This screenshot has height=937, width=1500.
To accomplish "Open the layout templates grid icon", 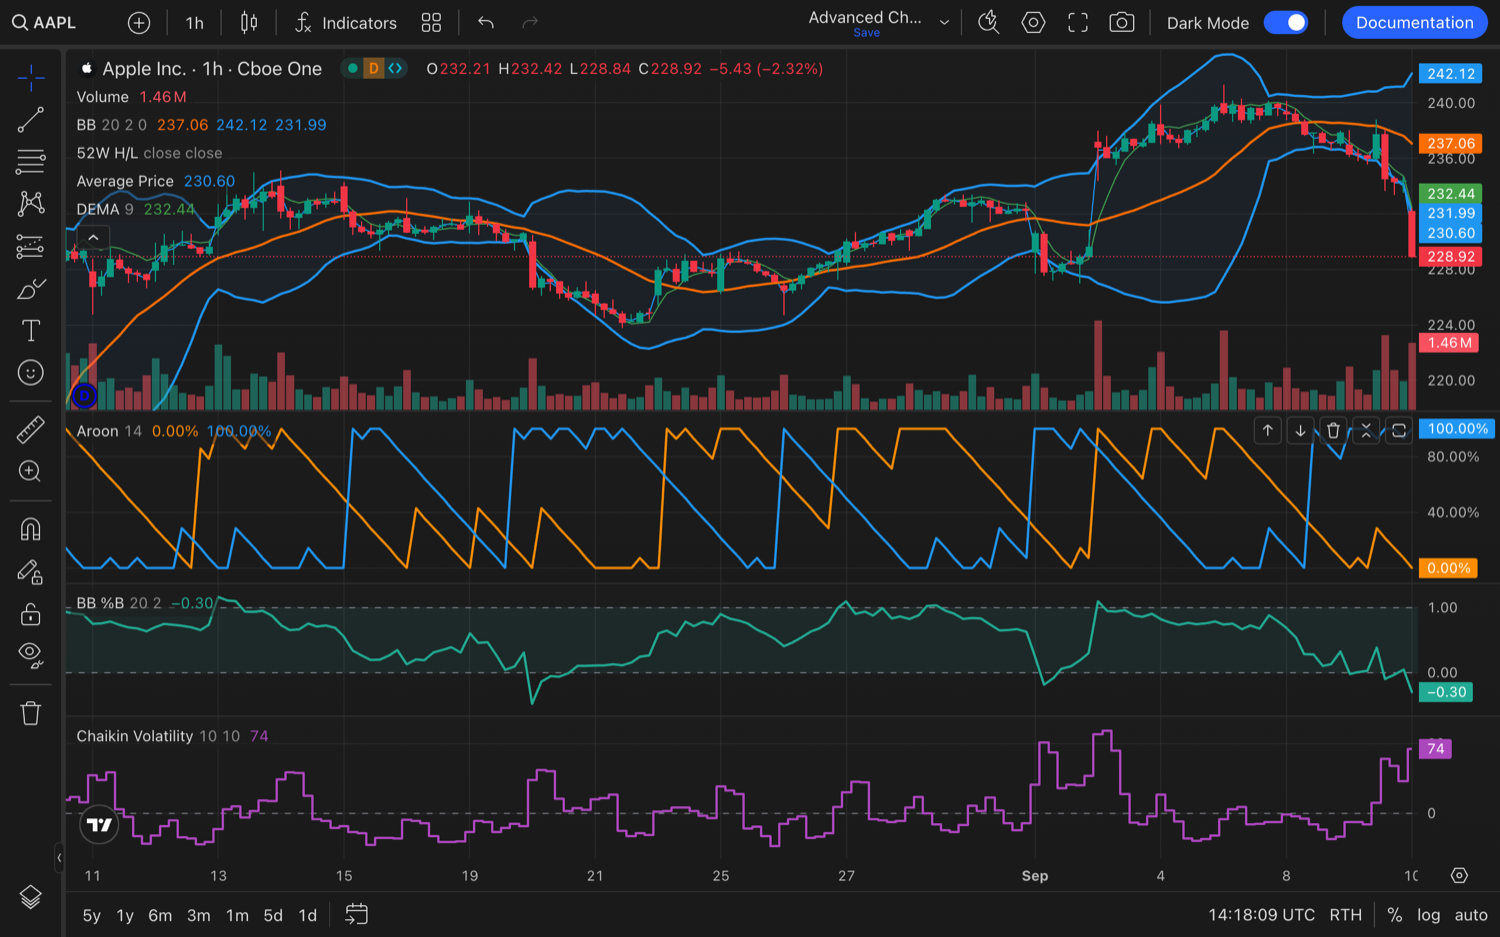I will [431, 22].
